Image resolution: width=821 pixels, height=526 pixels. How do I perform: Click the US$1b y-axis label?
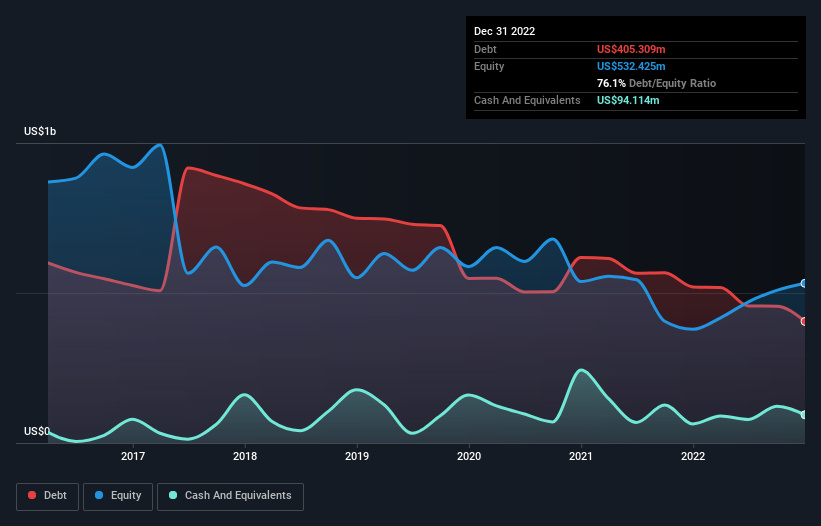tap(40, 131)
